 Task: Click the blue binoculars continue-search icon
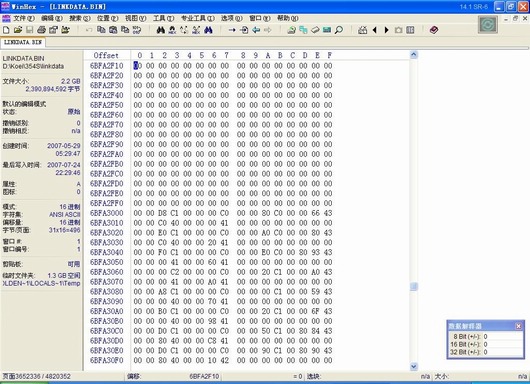point(208,30)
